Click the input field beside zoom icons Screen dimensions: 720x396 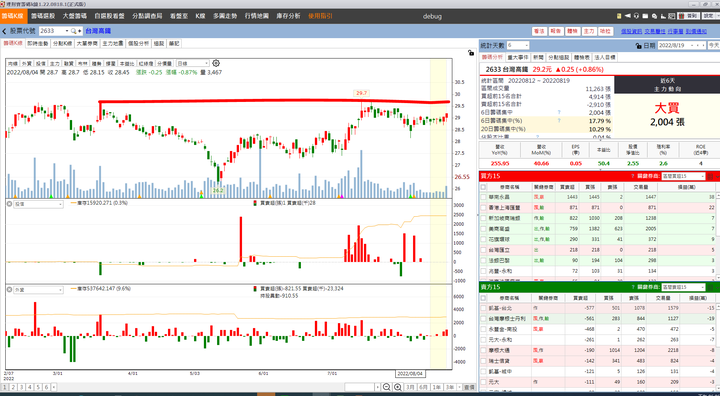pyautogui.click(x=360, y=387)
